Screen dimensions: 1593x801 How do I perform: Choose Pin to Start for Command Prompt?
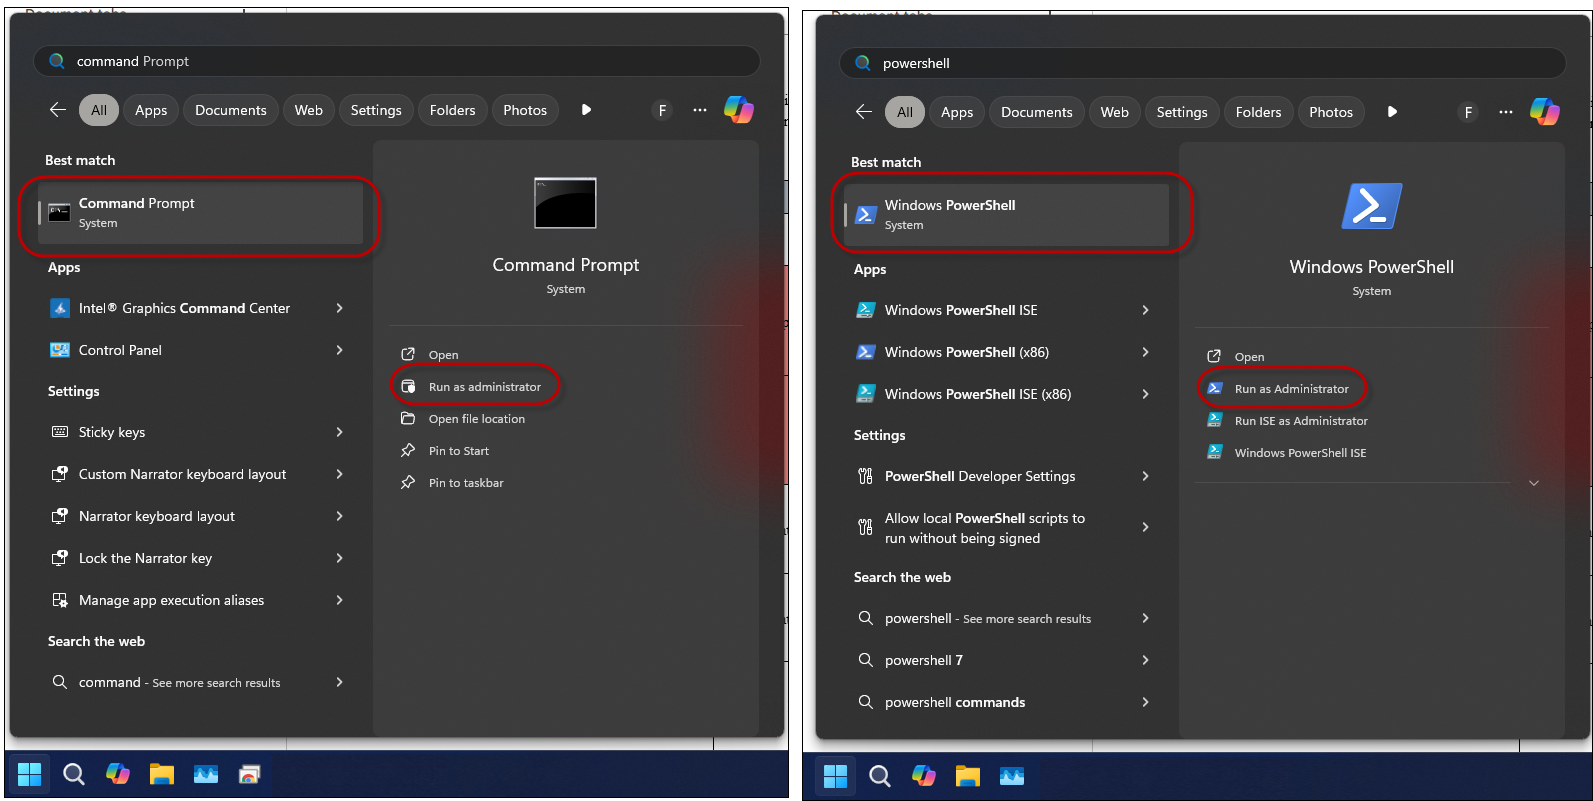(x=458, y=451)
